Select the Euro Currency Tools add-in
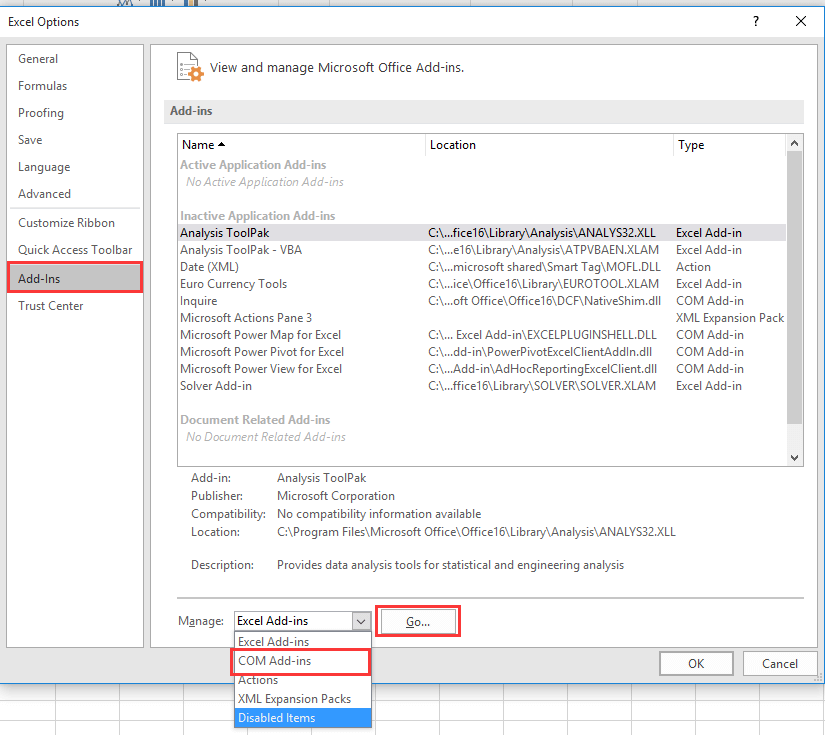Image resolution: width=825 pixels, height=735 pixels. point(233,283)
